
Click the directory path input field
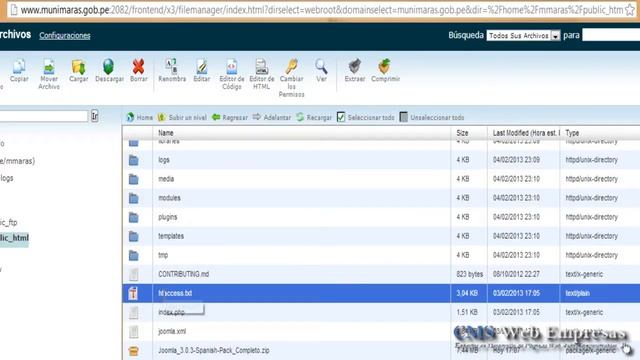[x=43, y=116]
